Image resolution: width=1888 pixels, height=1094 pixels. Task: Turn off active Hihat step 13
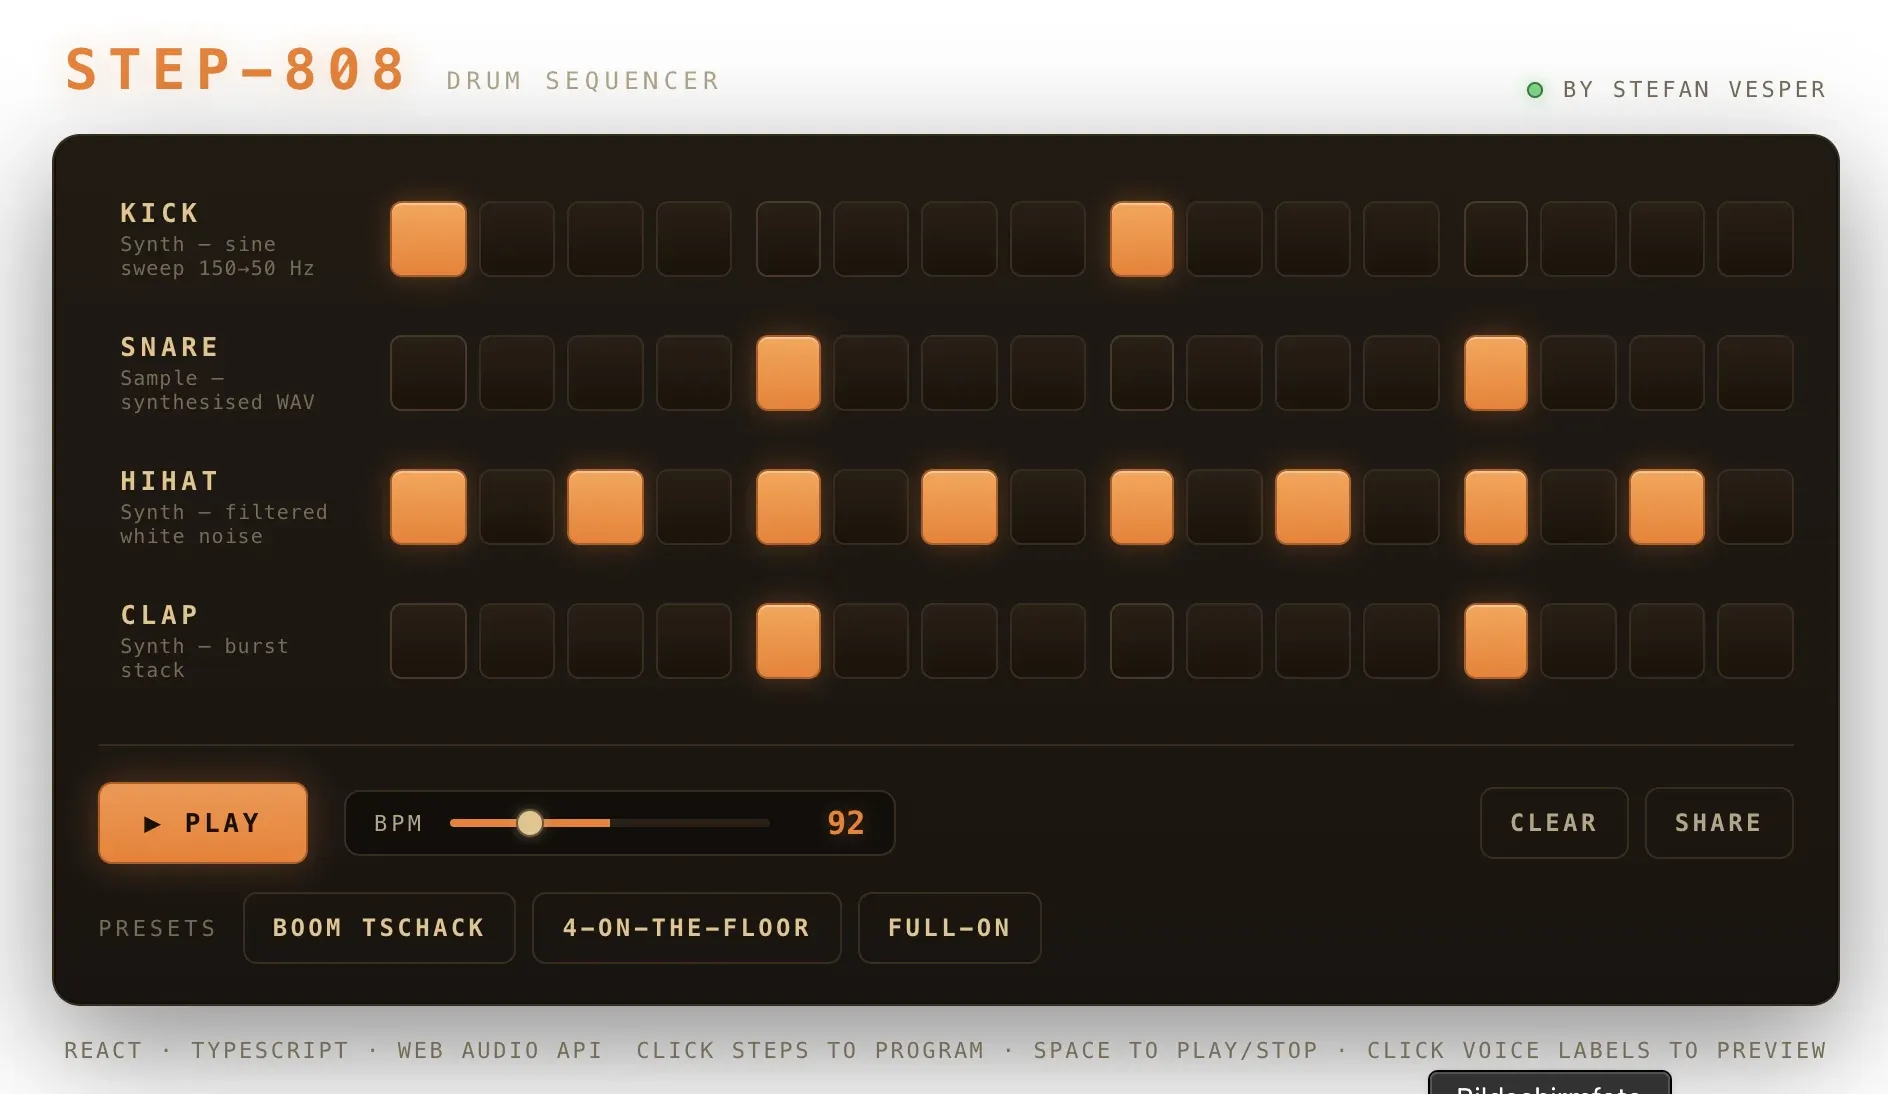1496,507
